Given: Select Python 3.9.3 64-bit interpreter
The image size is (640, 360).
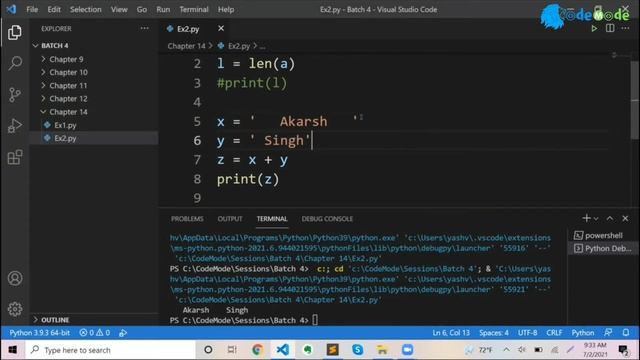Looking at the screenshot, I should click(40, 333).
